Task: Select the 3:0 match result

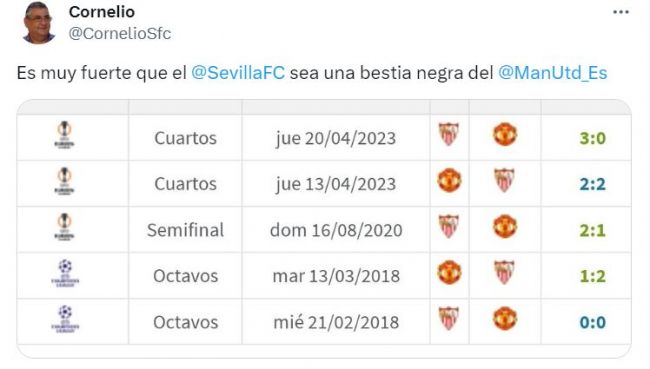Action: pos(592,138)
